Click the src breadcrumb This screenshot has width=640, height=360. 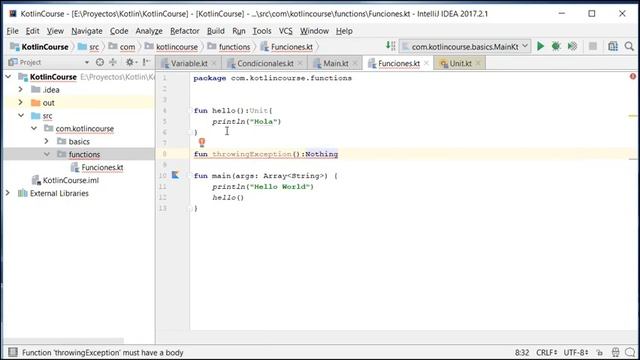point(89,47)
